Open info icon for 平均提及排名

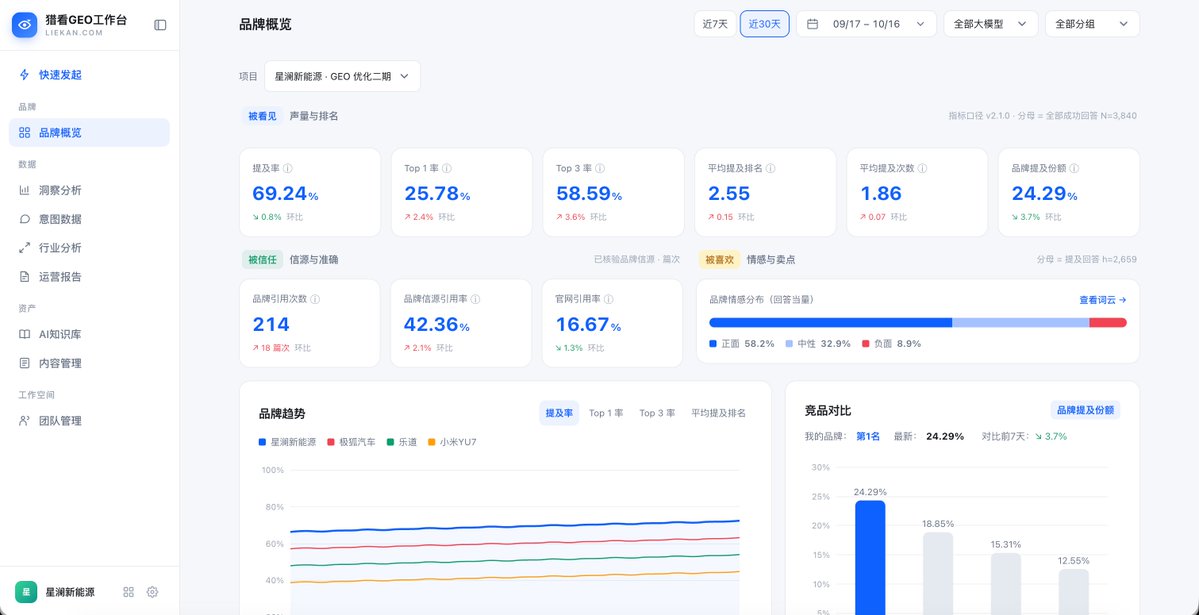[771, 168]
